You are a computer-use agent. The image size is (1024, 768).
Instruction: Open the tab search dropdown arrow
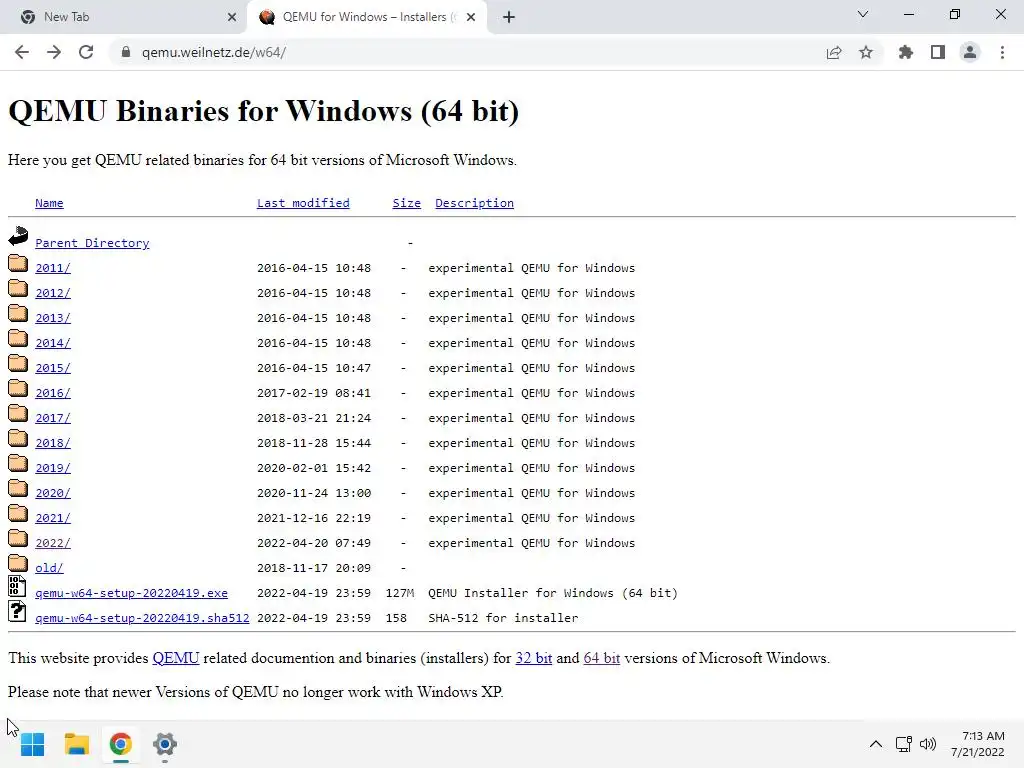(863, 14)
